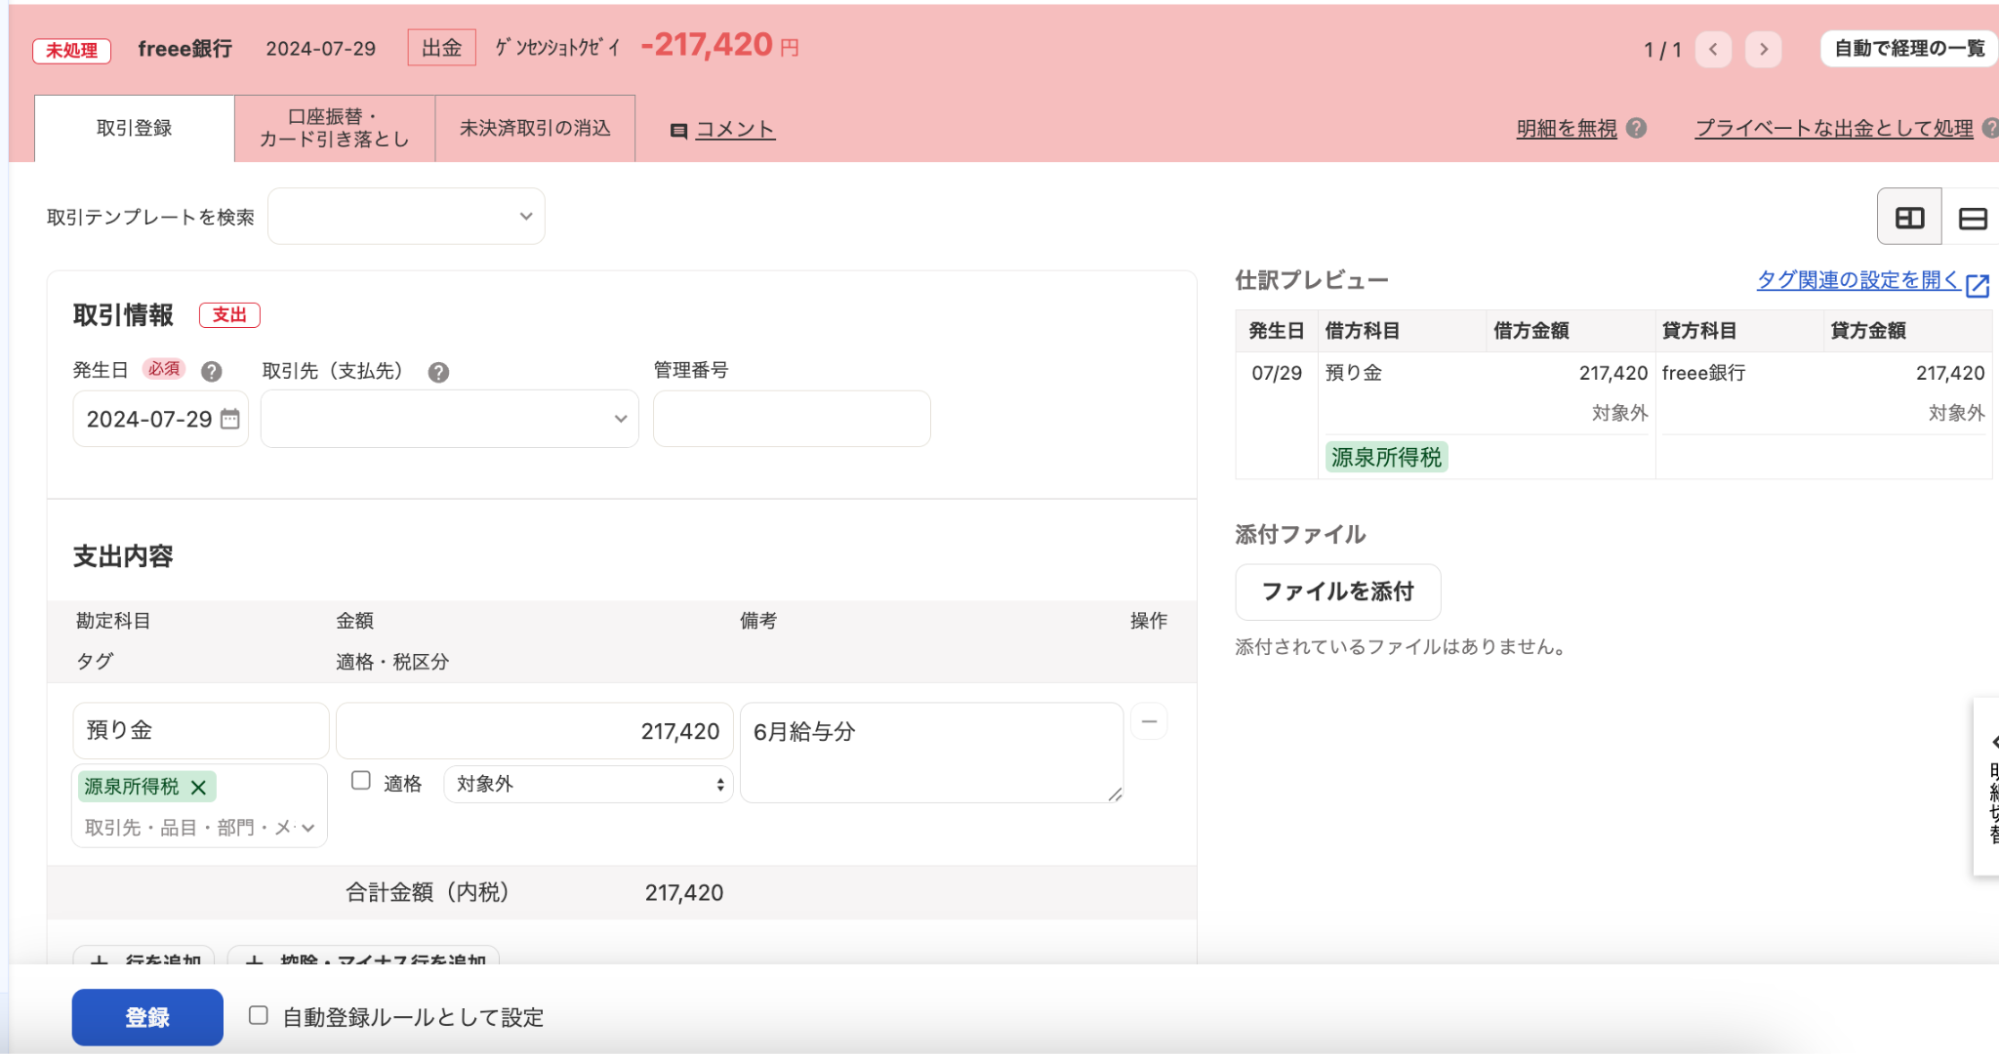Open the 取引テンプレートを検索 dropdown
1999x1055 pixels.
pyautogui.click(x=406, y=216)
